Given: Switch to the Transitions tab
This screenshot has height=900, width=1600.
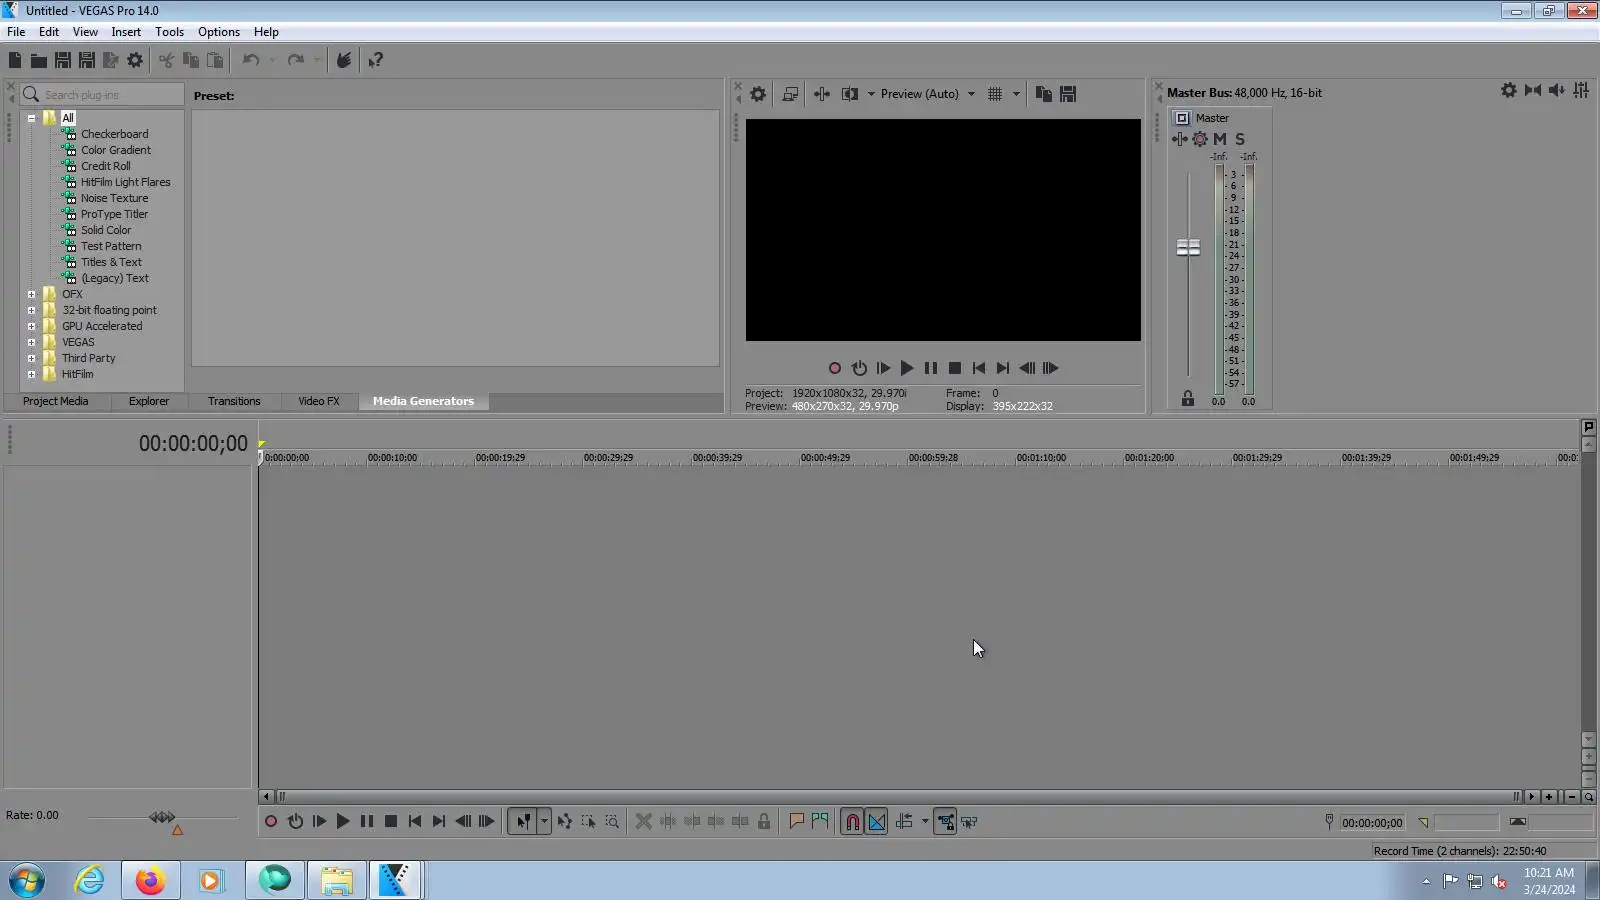Looking at the screenshot, I should [234, 401].
